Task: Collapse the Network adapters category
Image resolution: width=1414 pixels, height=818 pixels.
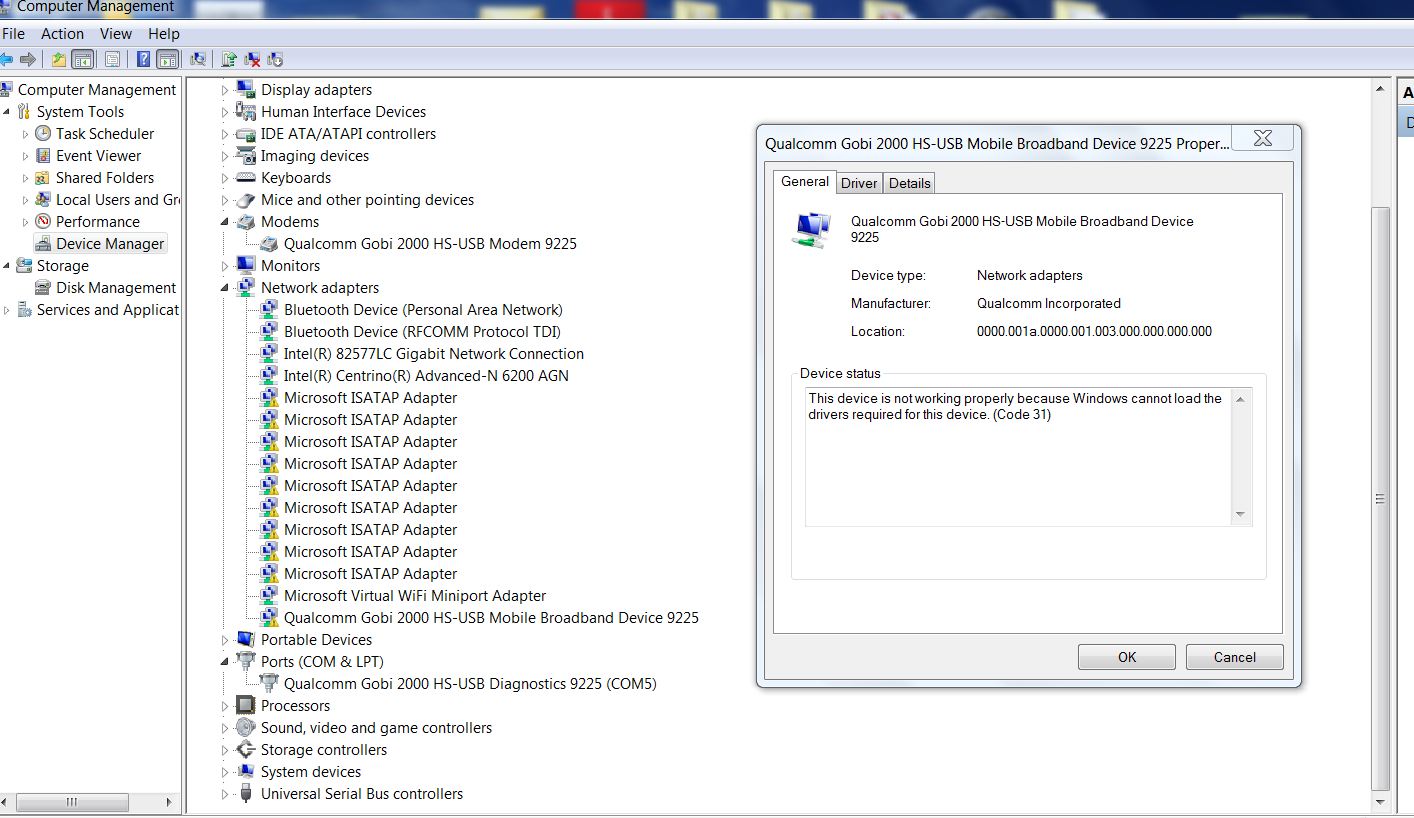Action: click(225, 287)
